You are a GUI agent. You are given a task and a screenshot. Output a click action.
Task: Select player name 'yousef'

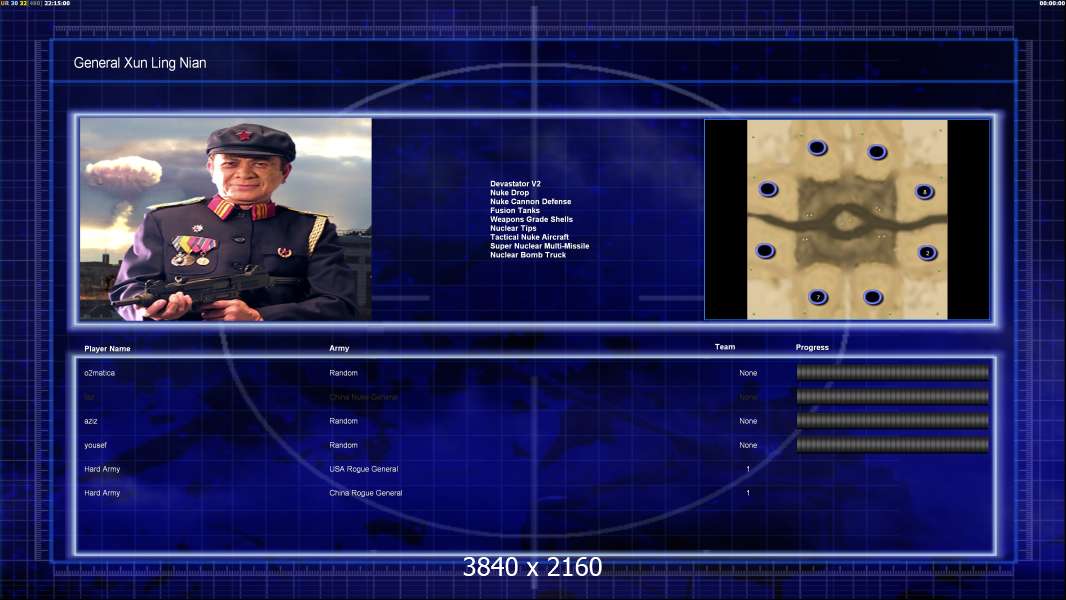point(95,445)
